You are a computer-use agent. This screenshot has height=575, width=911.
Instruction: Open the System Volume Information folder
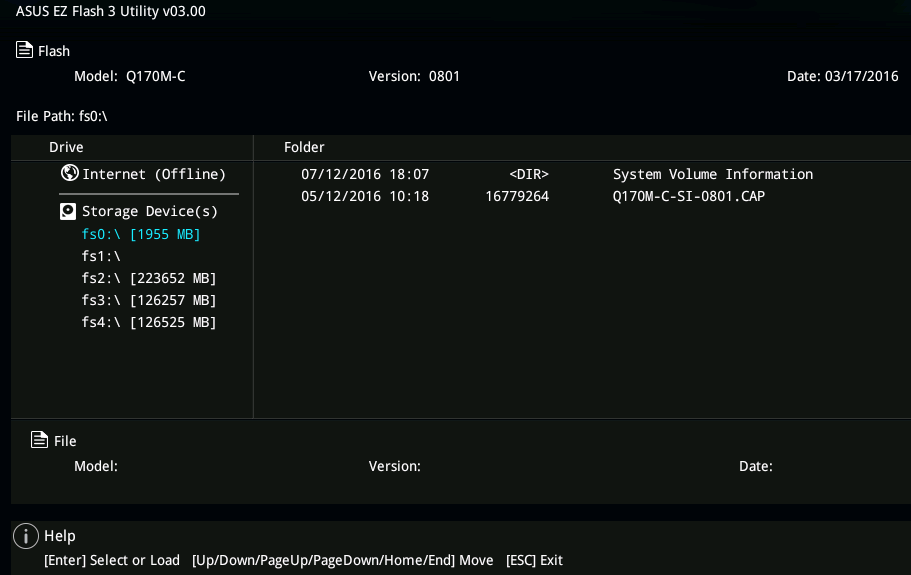click(713, 174)
